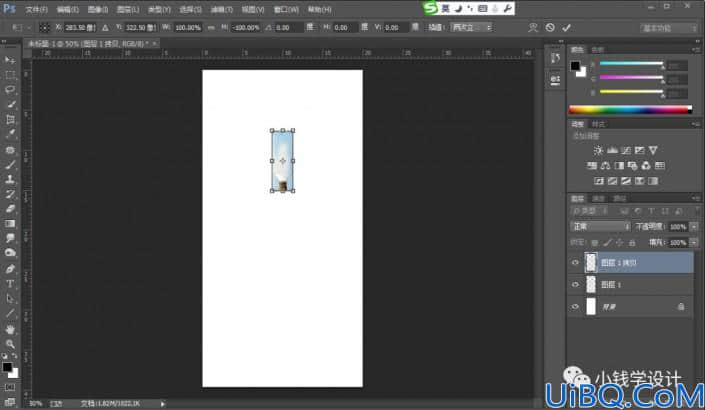Select the Clone Stamp tool
The height and width of the screenshot is (410, 705).
[10, 179]
